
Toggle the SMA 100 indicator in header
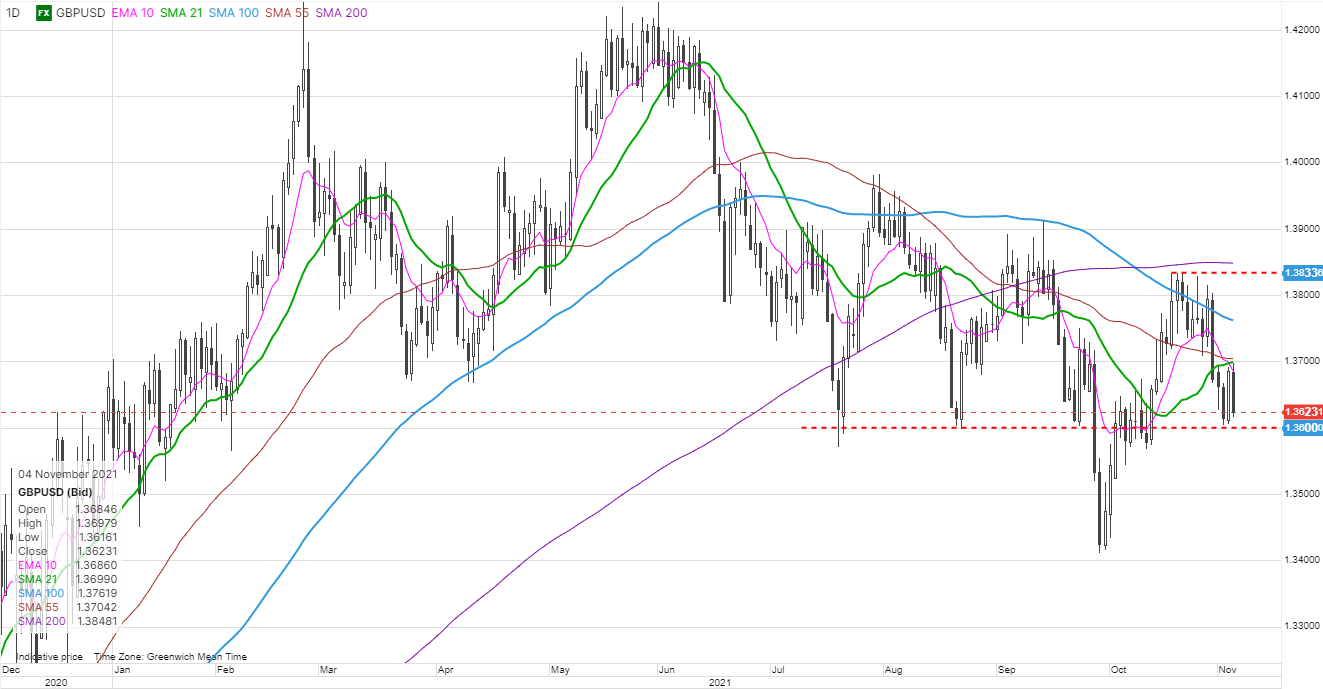[x=238, y=14]
